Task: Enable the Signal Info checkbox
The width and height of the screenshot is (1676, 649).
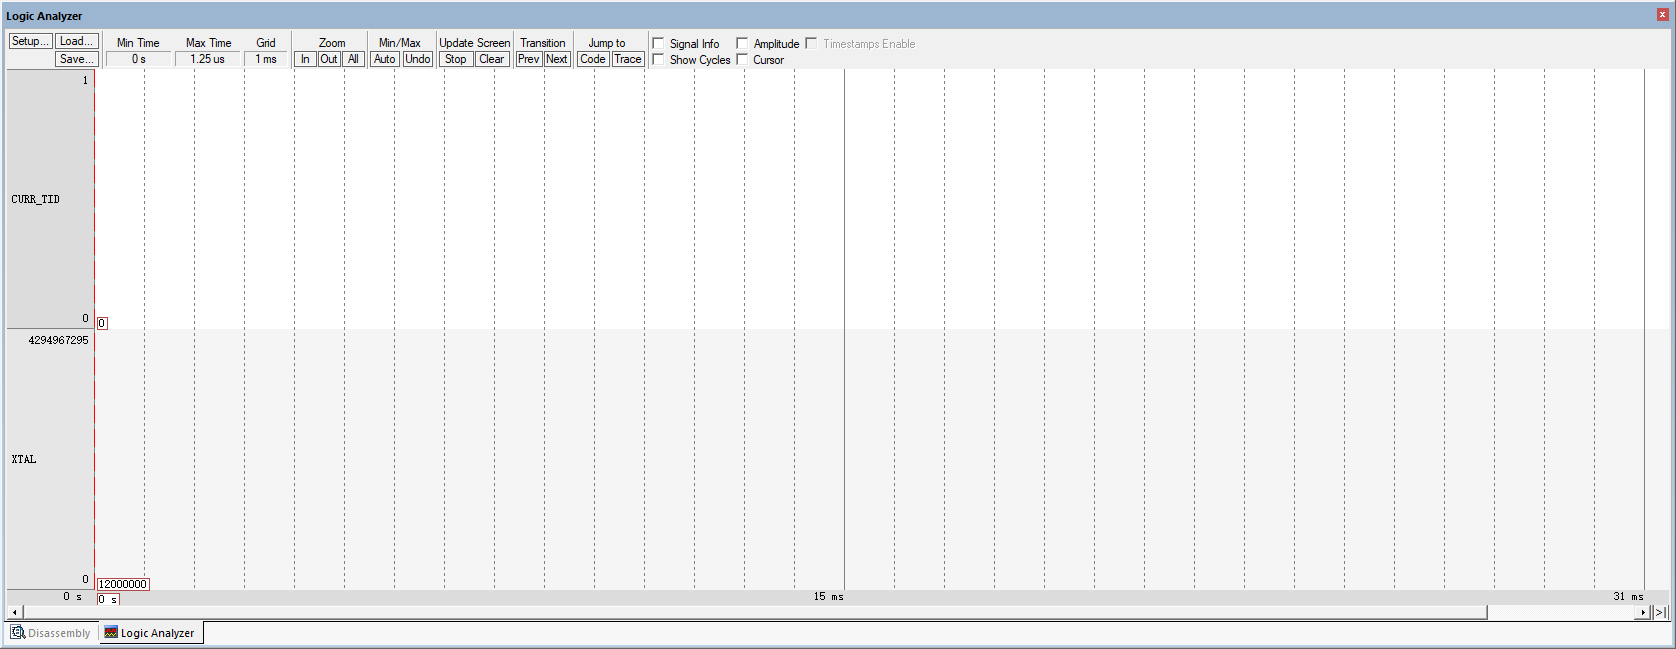Action: coord(658,43)
